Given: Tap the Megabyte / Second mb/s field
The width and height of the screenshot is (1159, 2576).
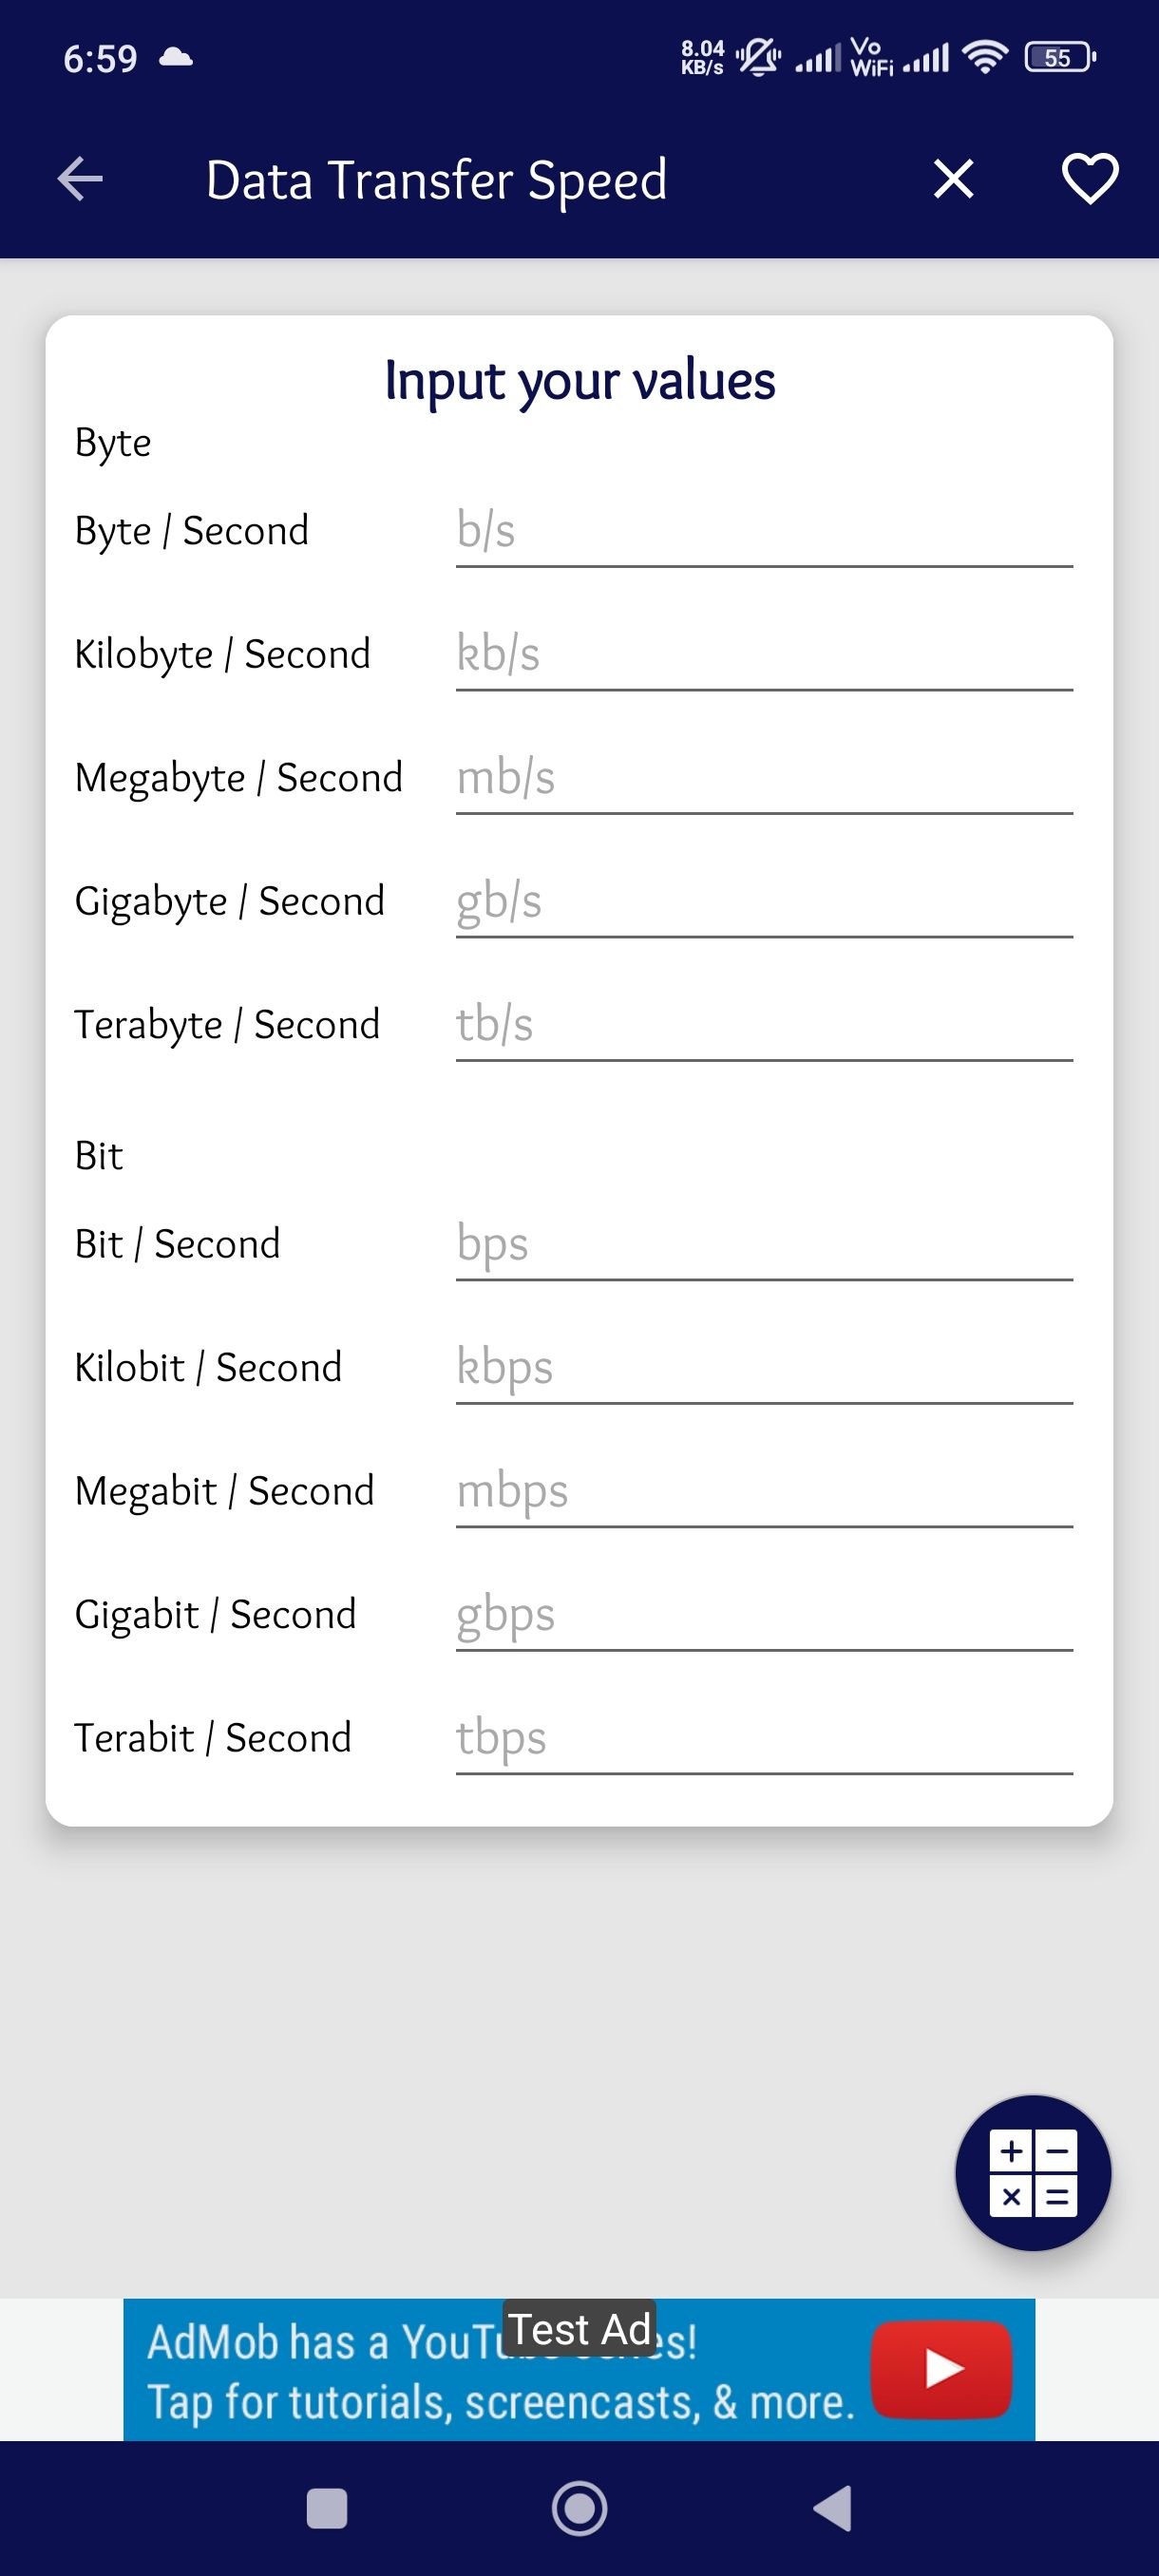Looking at the screenshot, I should (763, 779).
